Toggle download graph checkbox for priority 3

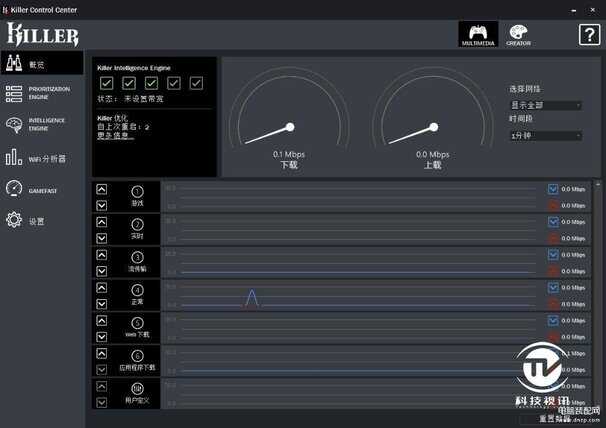pos(553,254)
